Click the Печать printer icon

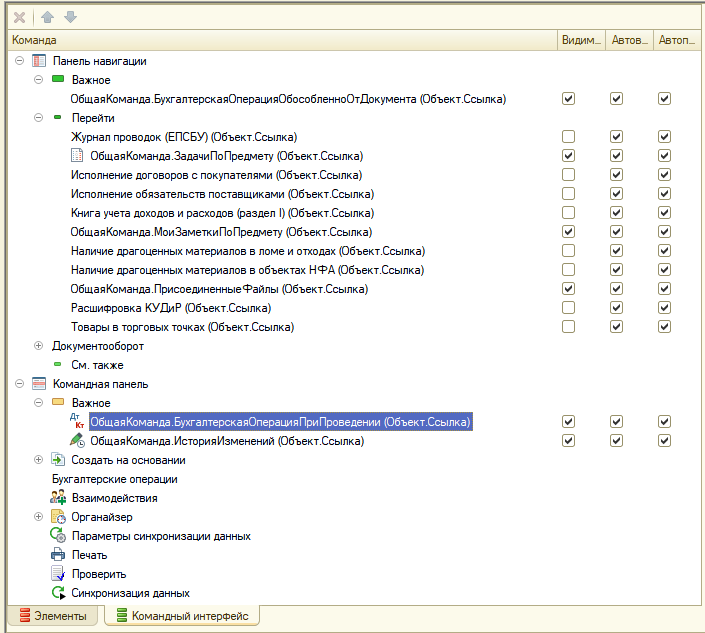[58, 555]
